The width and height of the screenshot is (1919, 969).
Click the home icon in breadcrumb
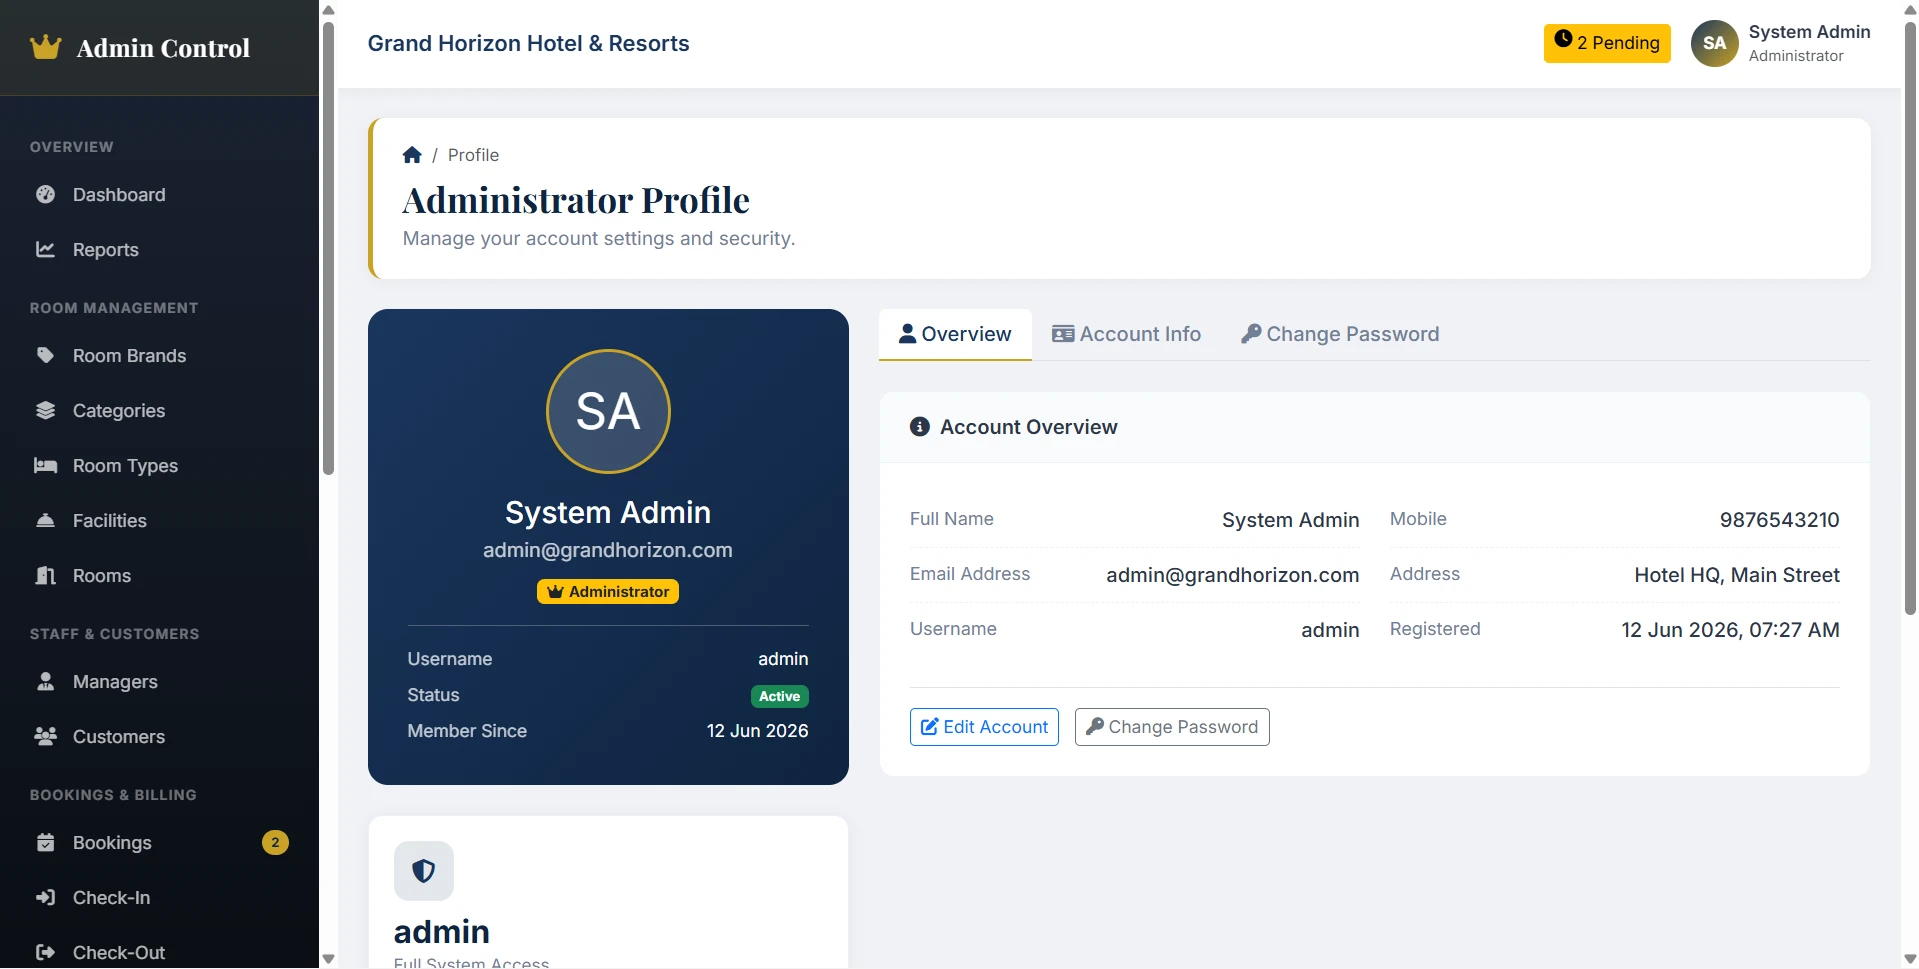(x=412, y=154)
